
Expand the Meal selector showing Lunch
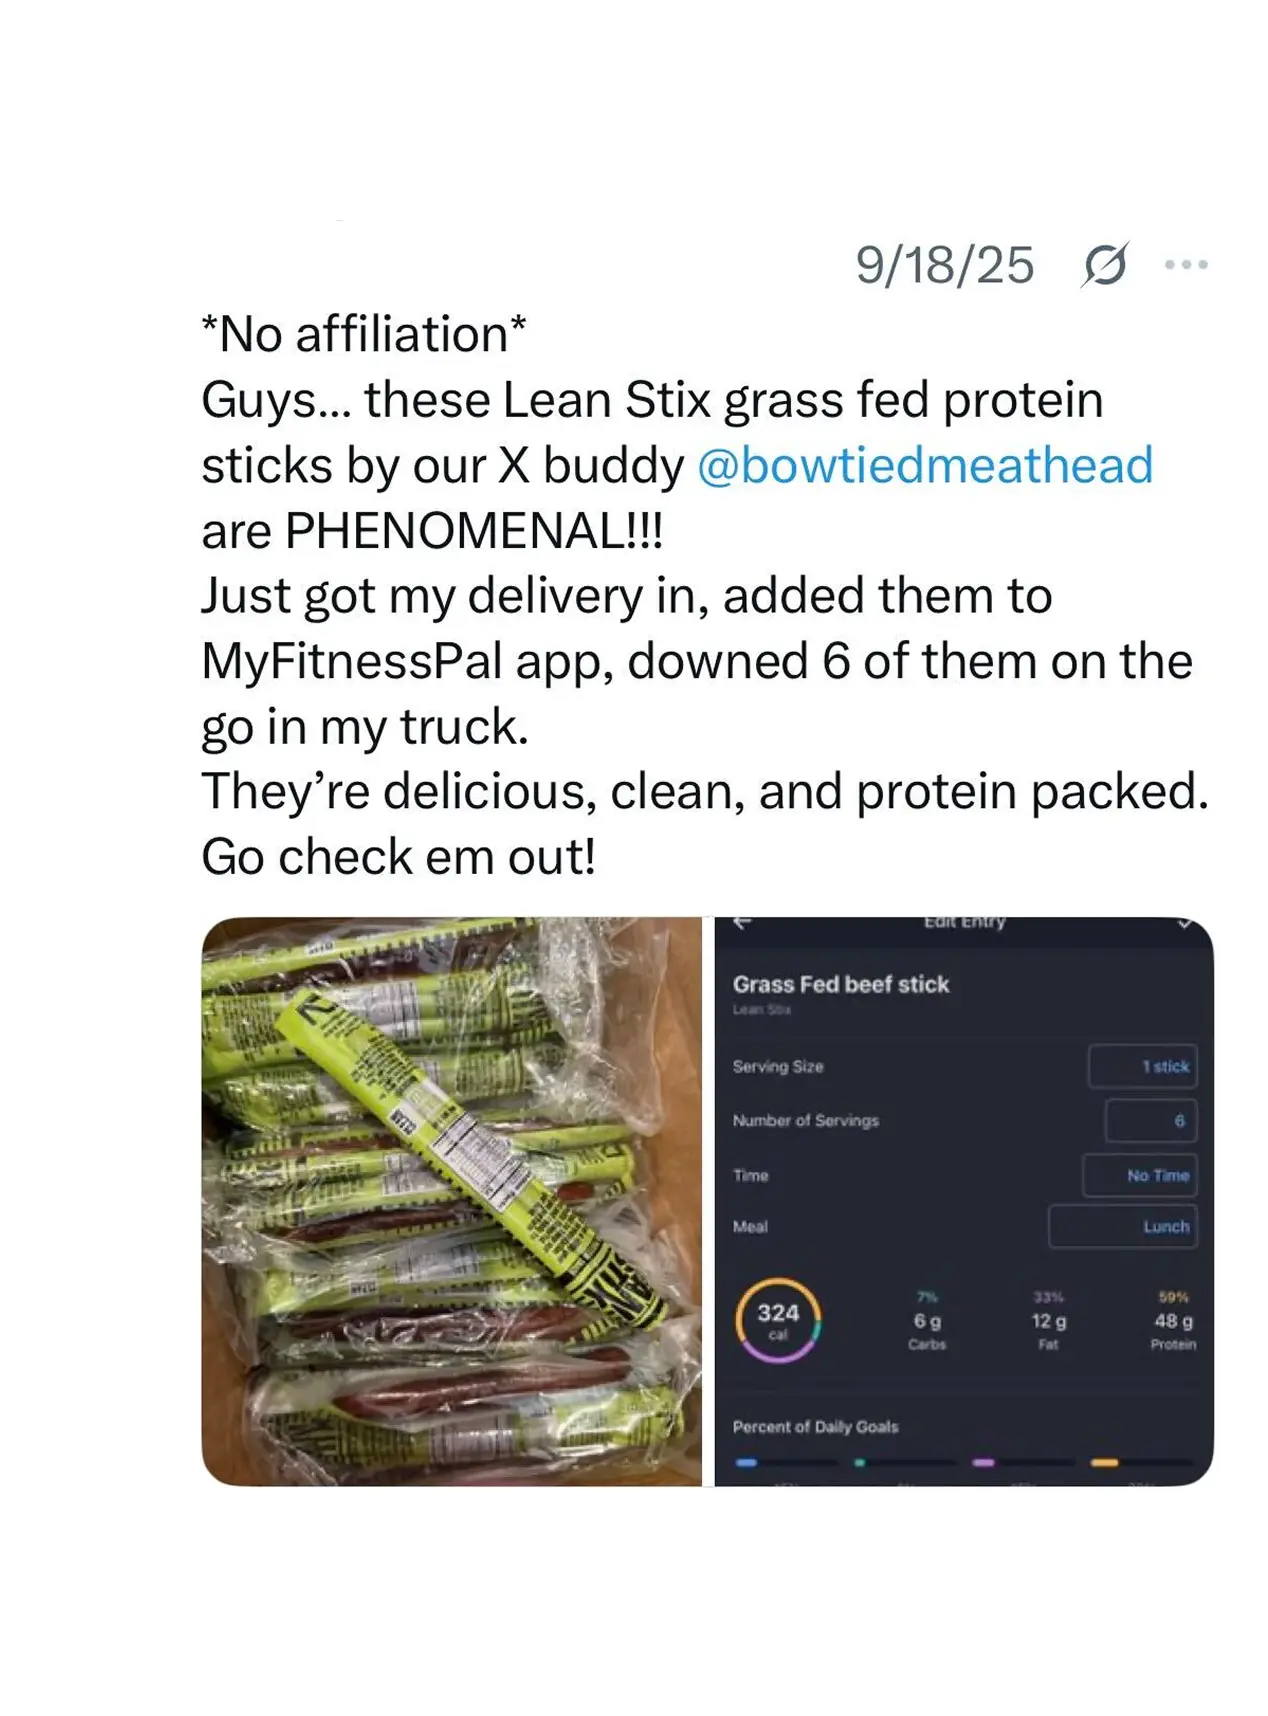pyautogui.click(x=1122, y=1227)
